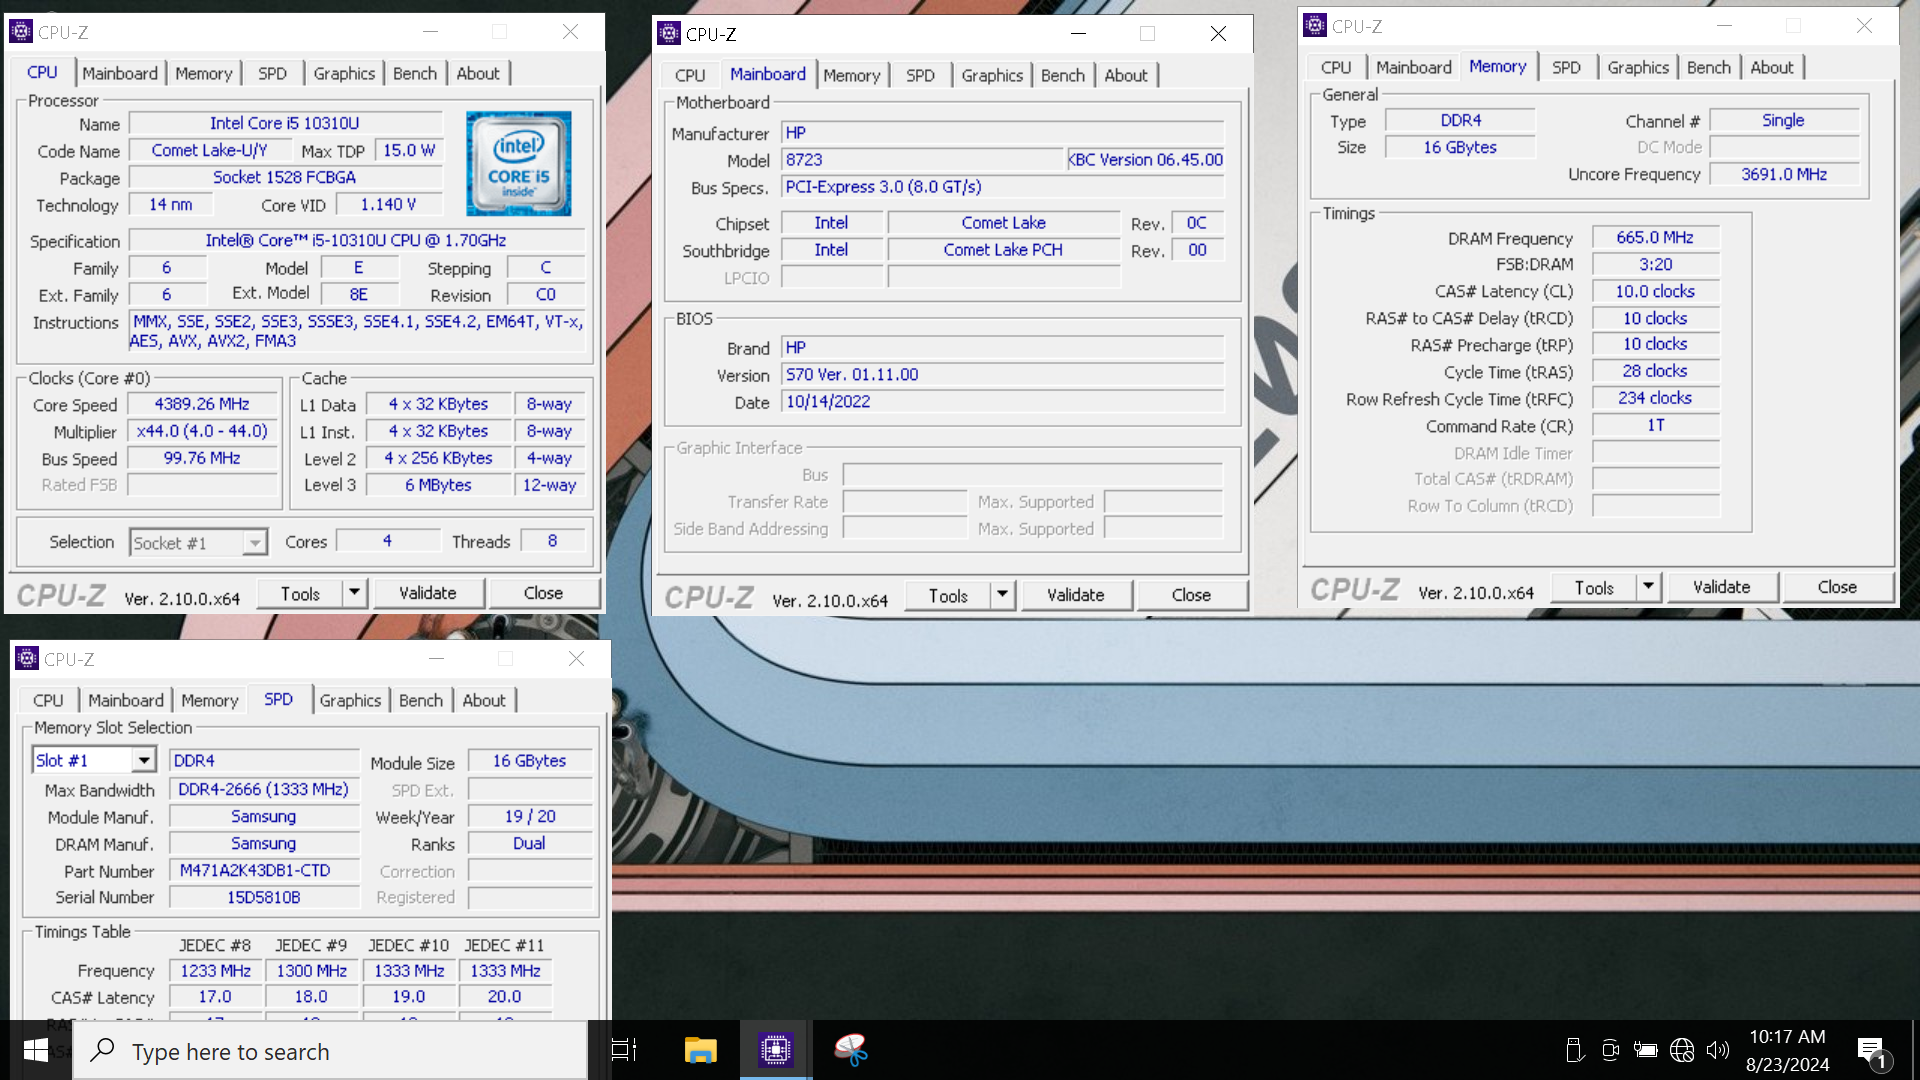Open Windows Start menu

(36, 1050)
